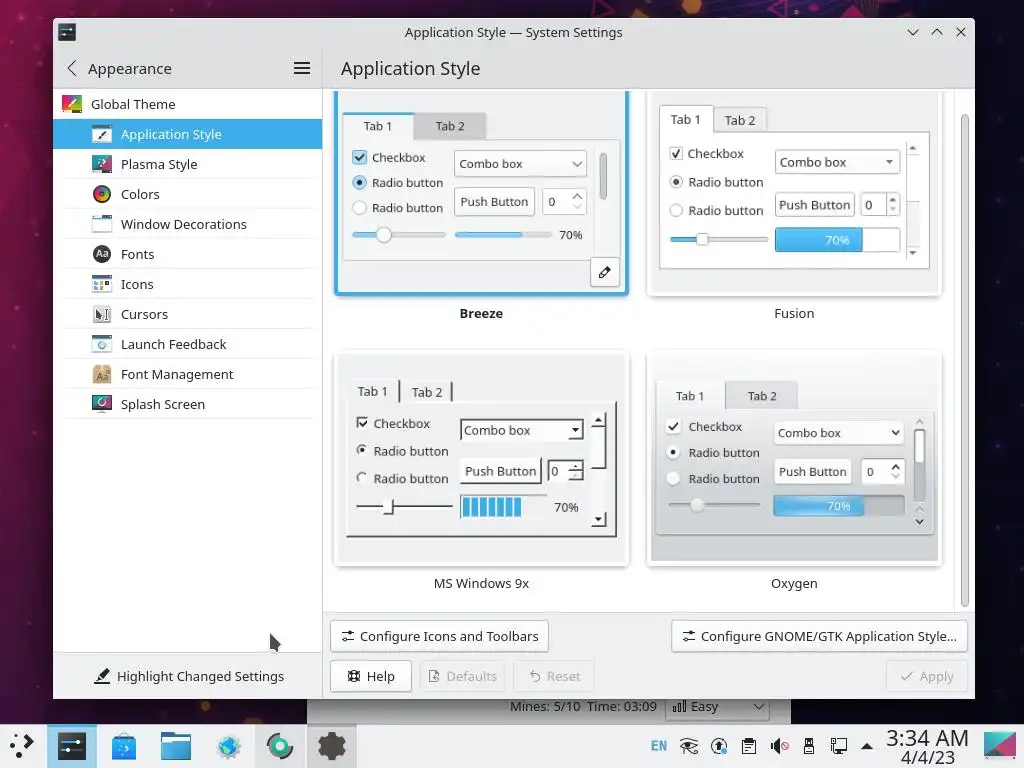
Task: Open the Breeze combo box
Action: pyautogui.click(x=520, y=164)
